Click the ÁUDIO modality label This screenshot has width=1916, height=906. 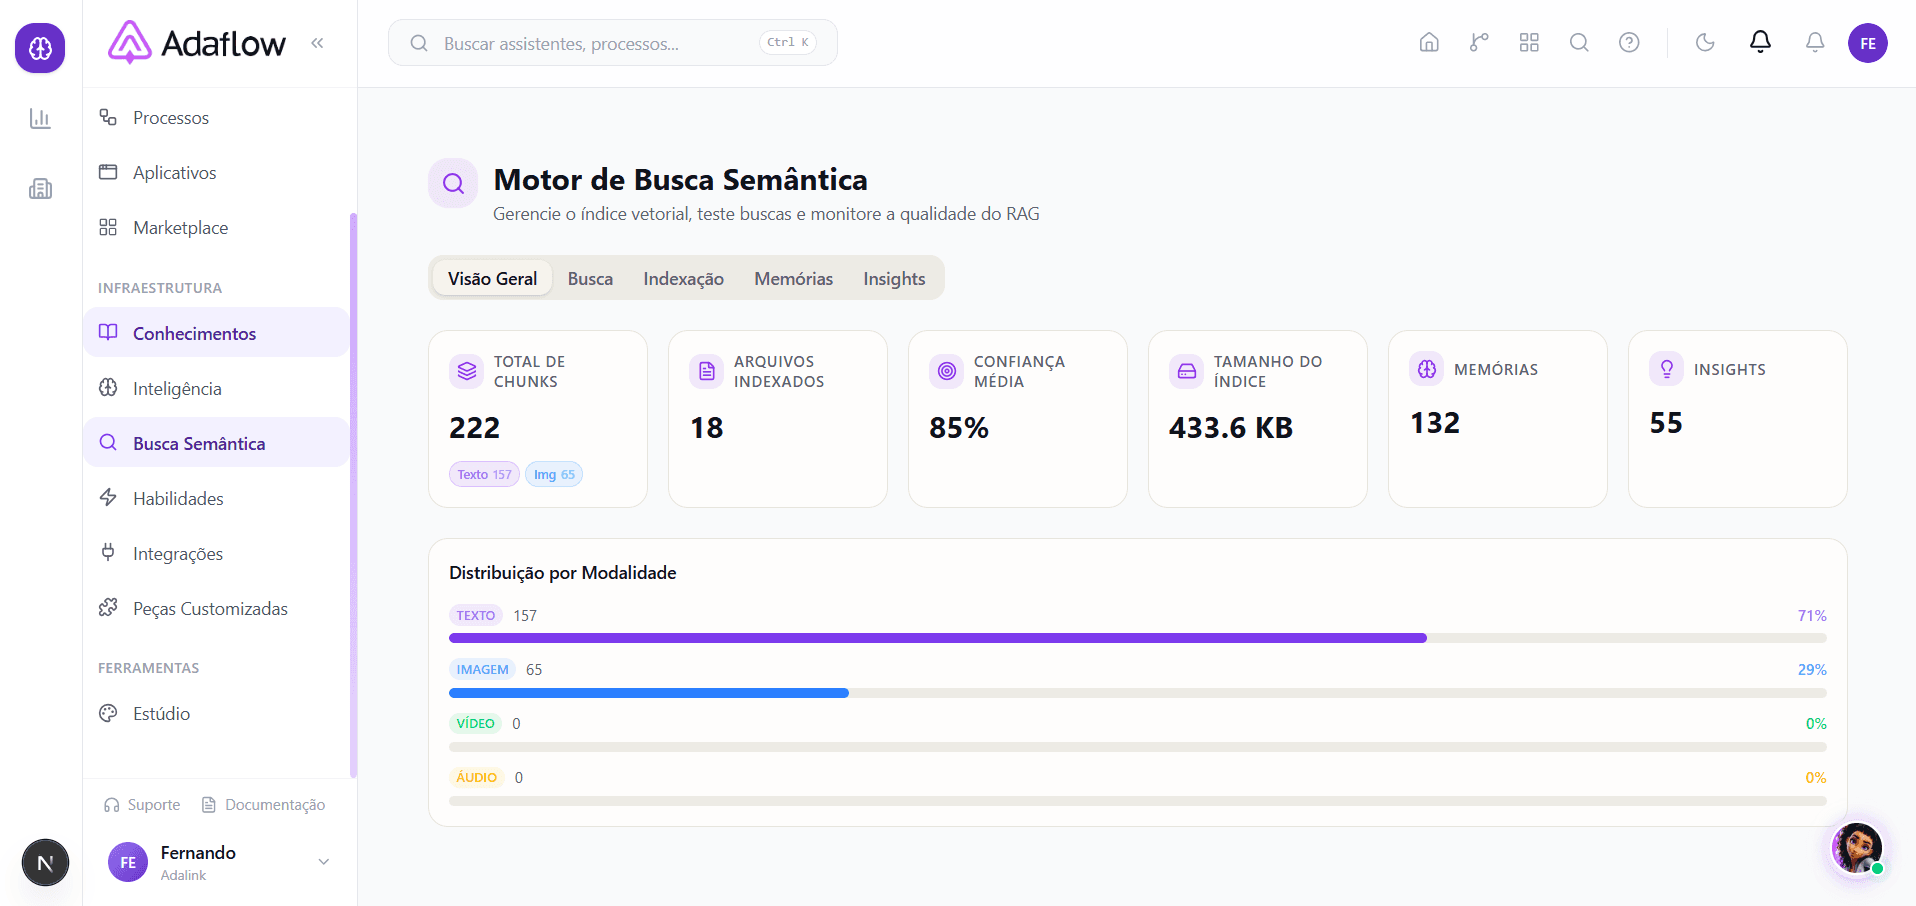(476, 777)
